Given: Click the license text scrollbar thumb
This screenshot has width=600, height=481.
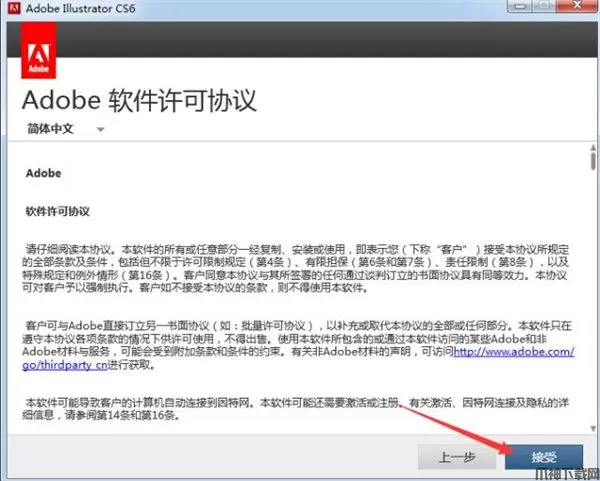Looking at the screenshot, I should [x=593, y=161].
